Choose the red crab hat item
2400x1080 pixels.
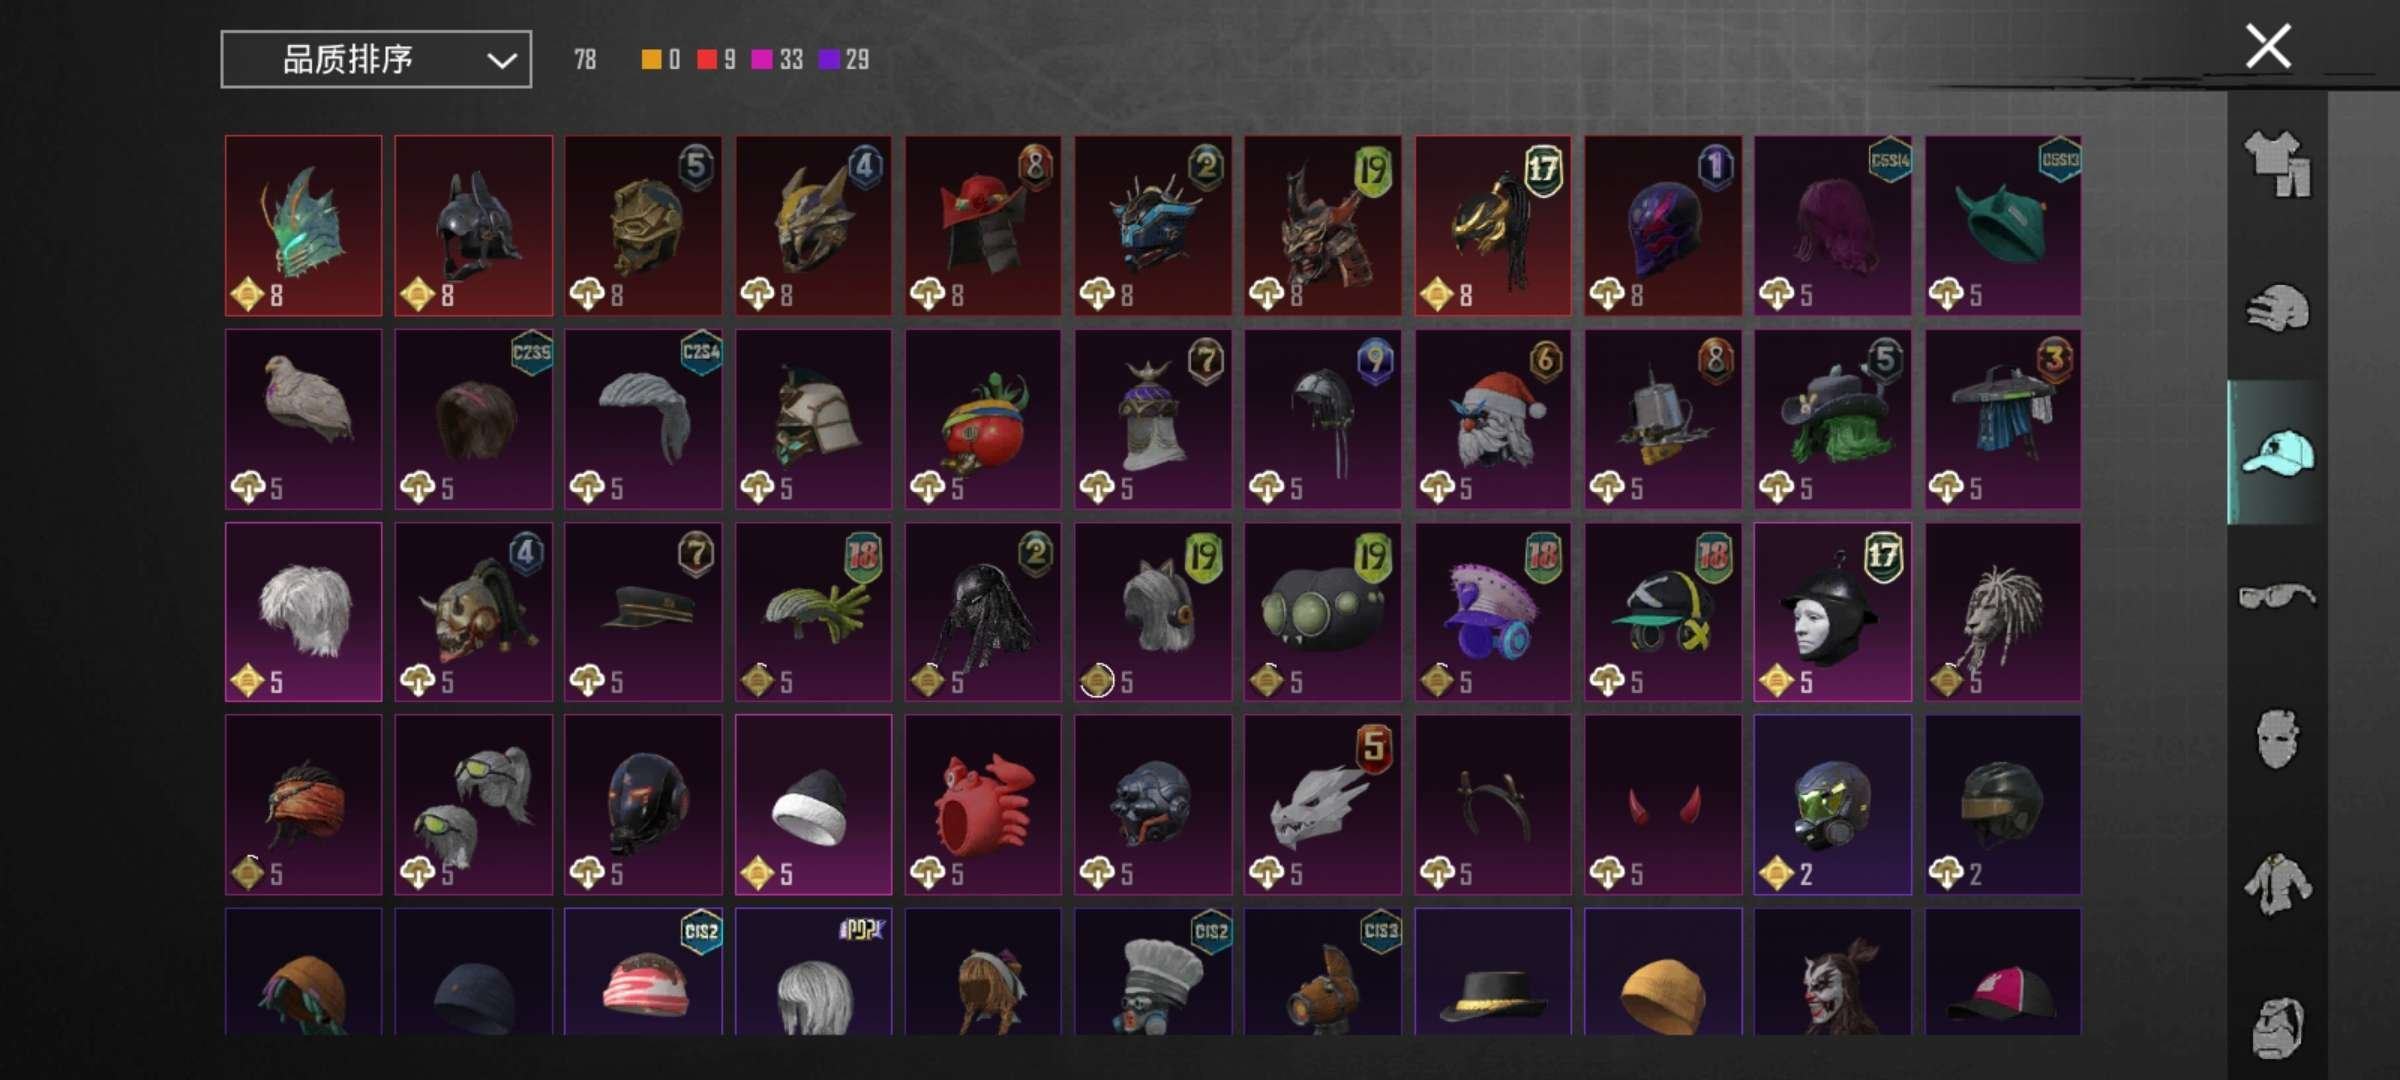tap(983, 805)
